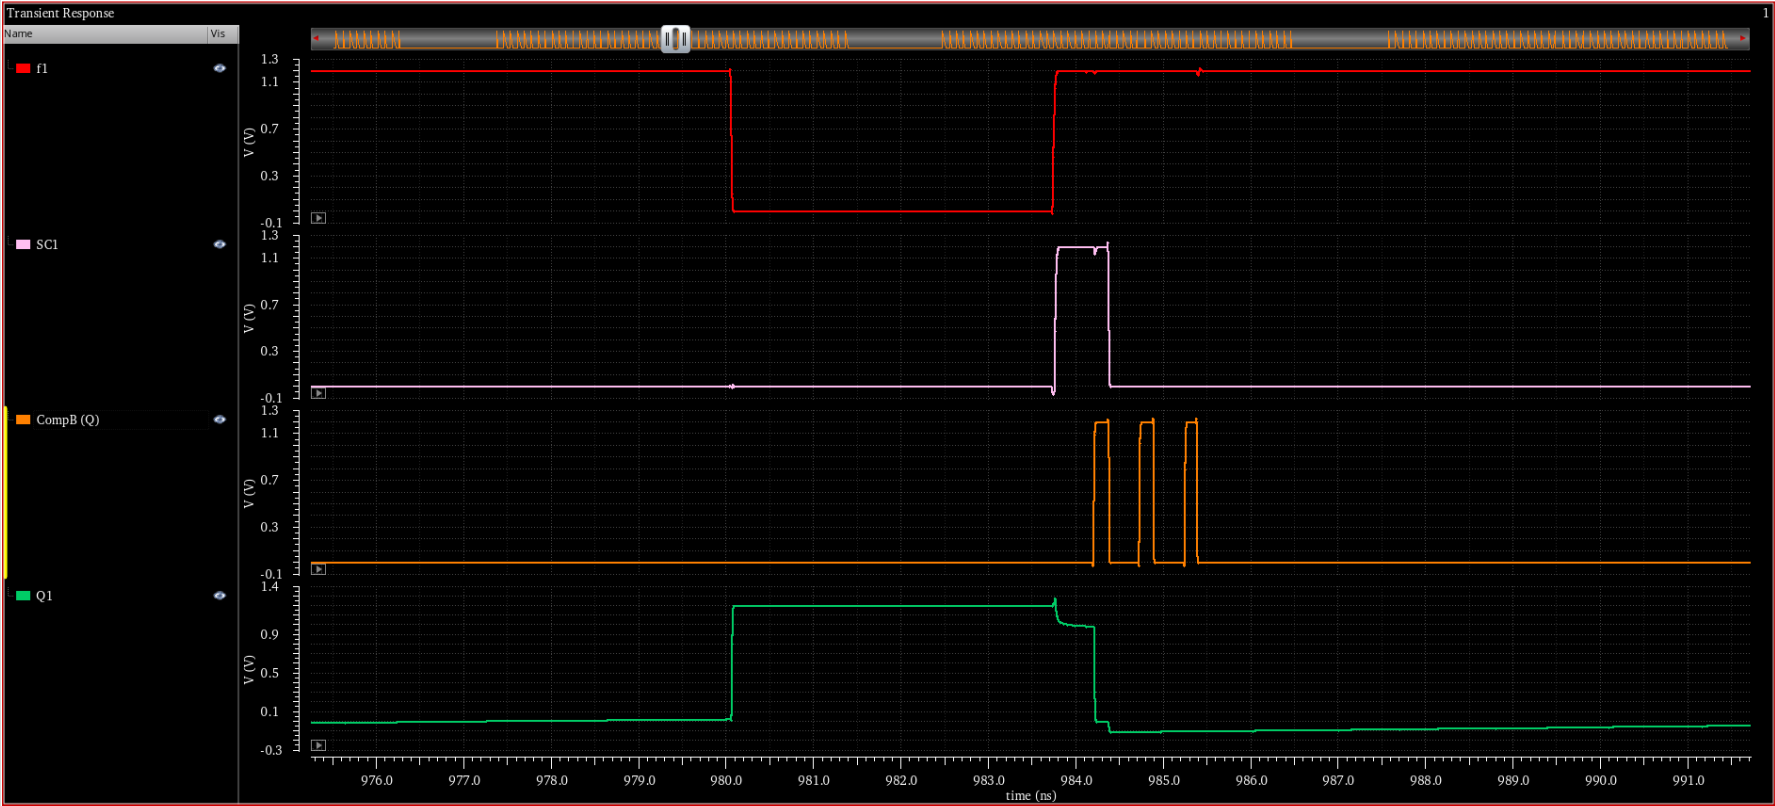Click the first orange CompB pulse
Screen dimensions: 1775x806
coord(1101,492)
